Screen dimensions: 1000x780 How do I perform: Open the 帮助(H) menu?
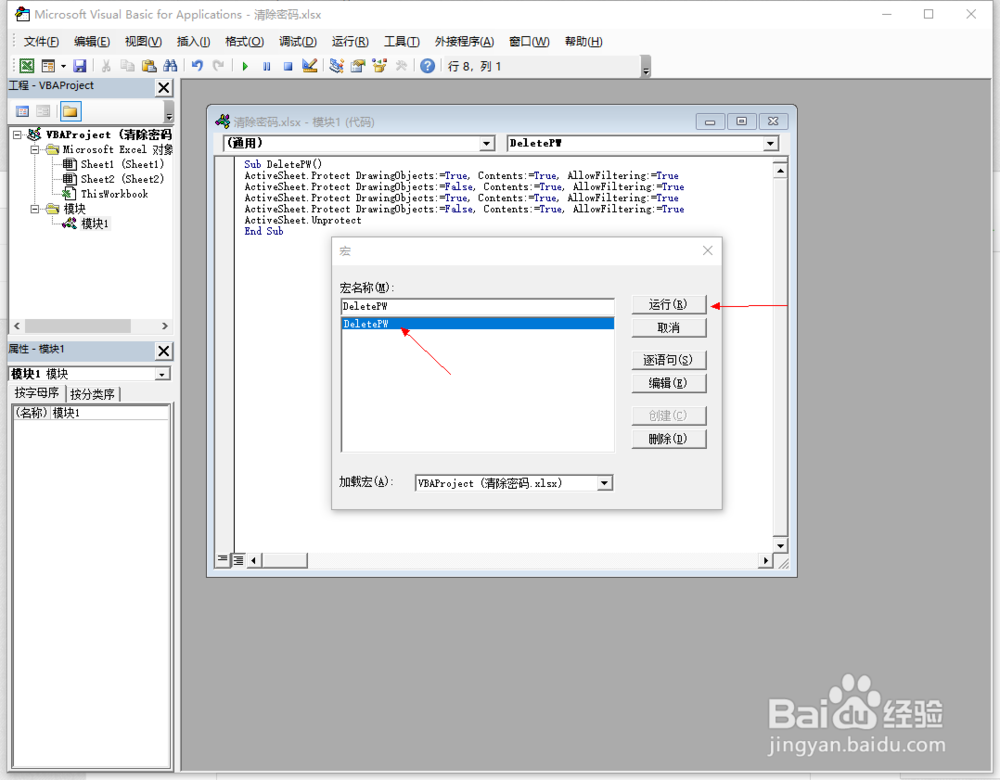click(x=584, y=41)
